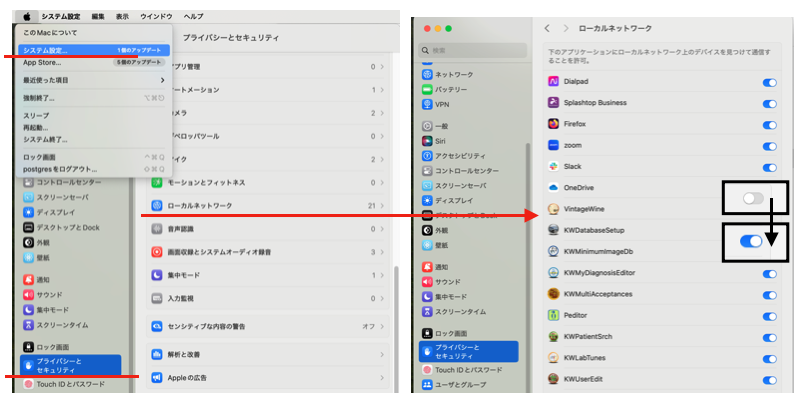
Task: Click the Slack app icon
Action: tap(553, 166)
